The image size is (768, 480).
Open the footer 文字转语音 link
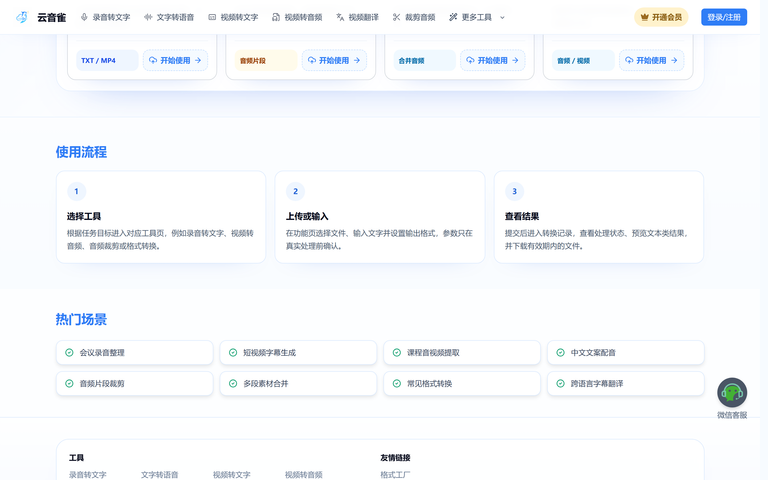click(160, 475)
